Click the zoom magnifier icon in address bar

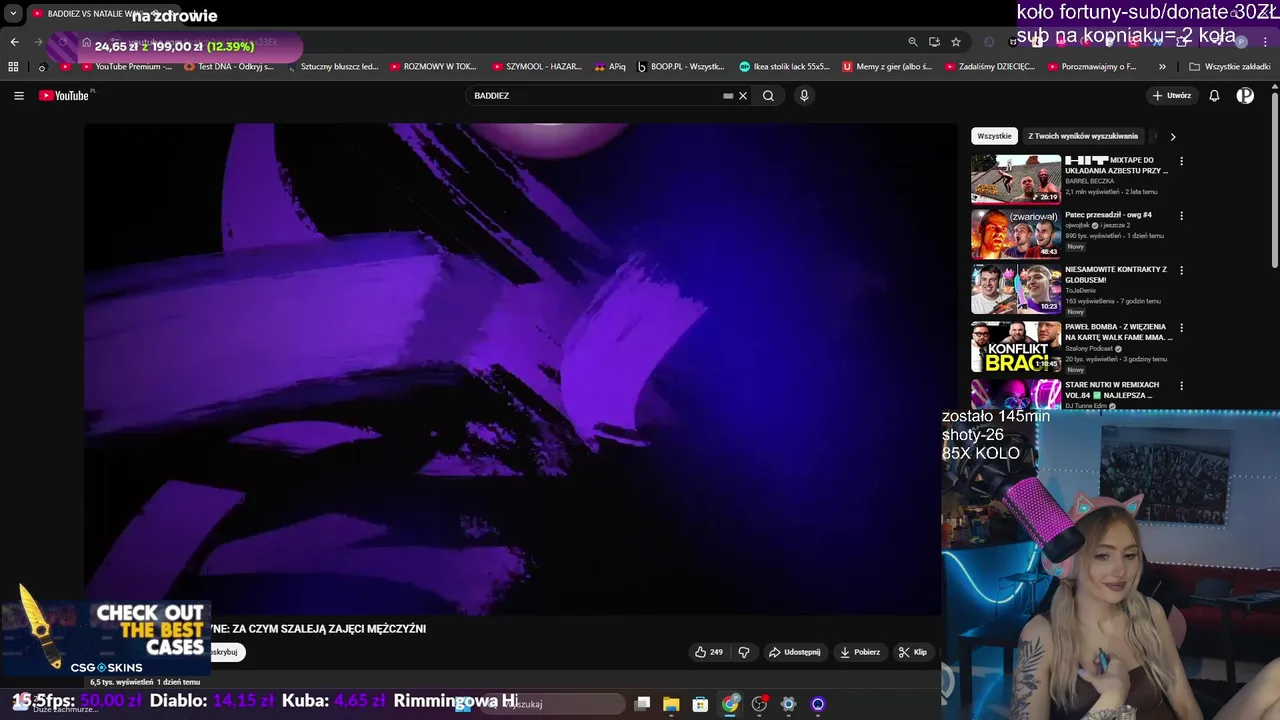click(913, 42)
